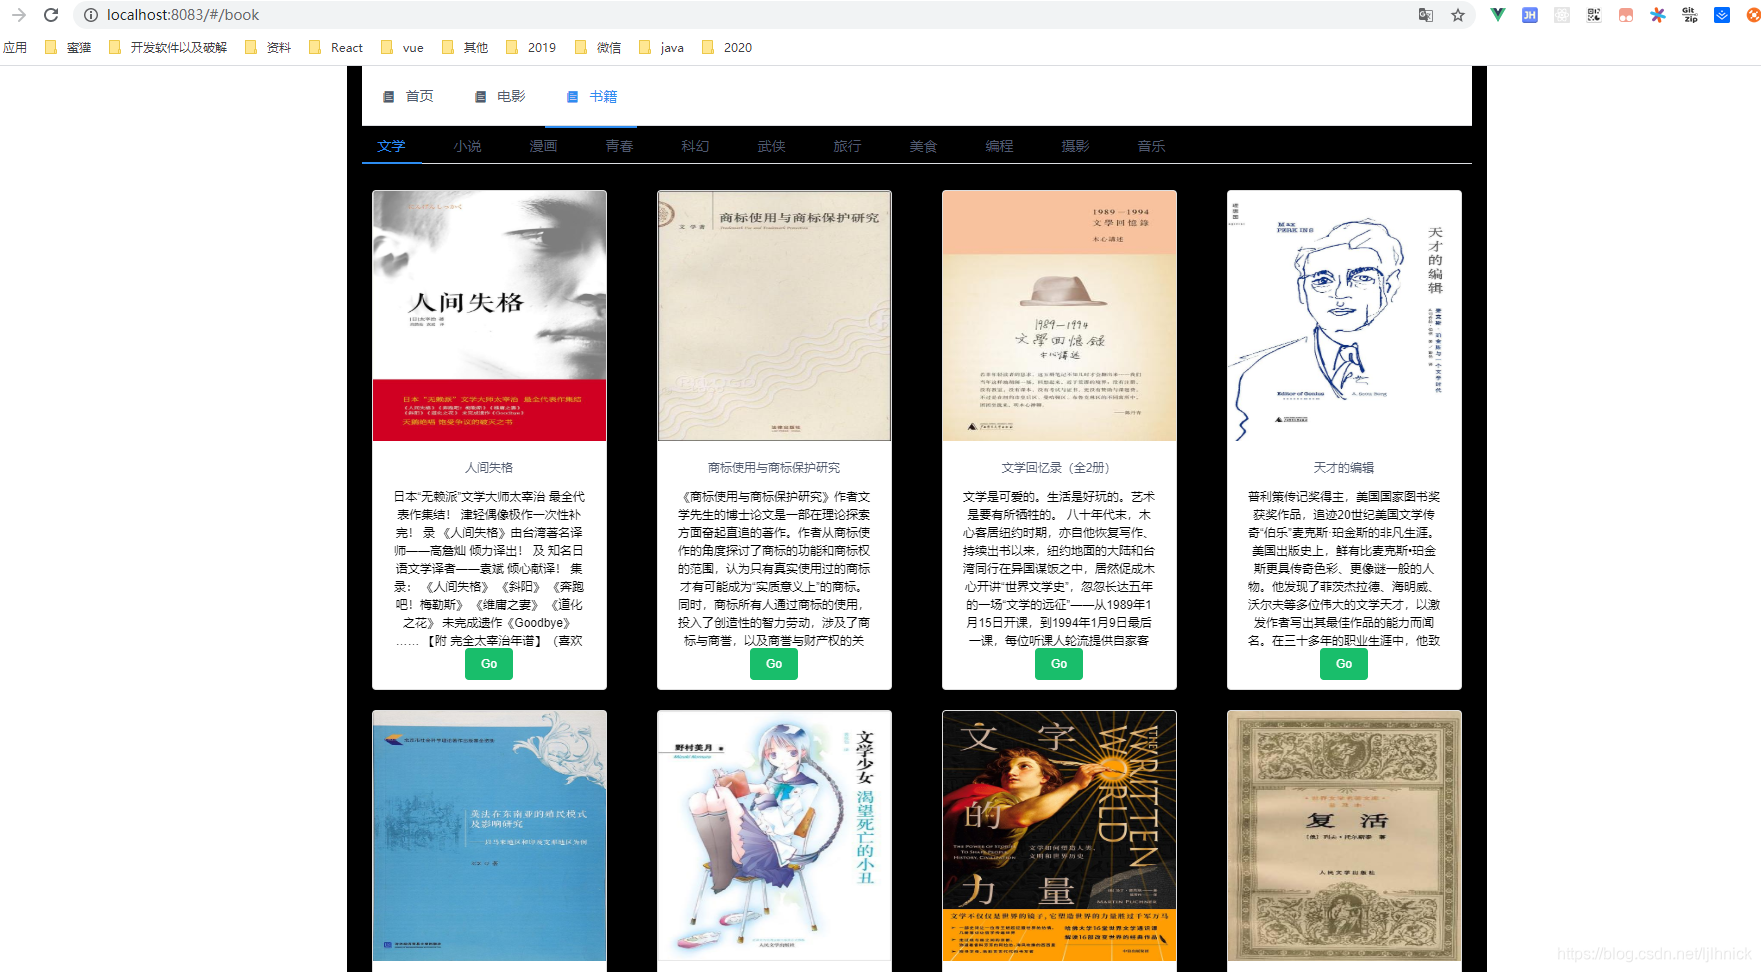This screenshot has height=972, width=1761.
Task: Open the JH extension icon
Action: (x=1529, y=15)
